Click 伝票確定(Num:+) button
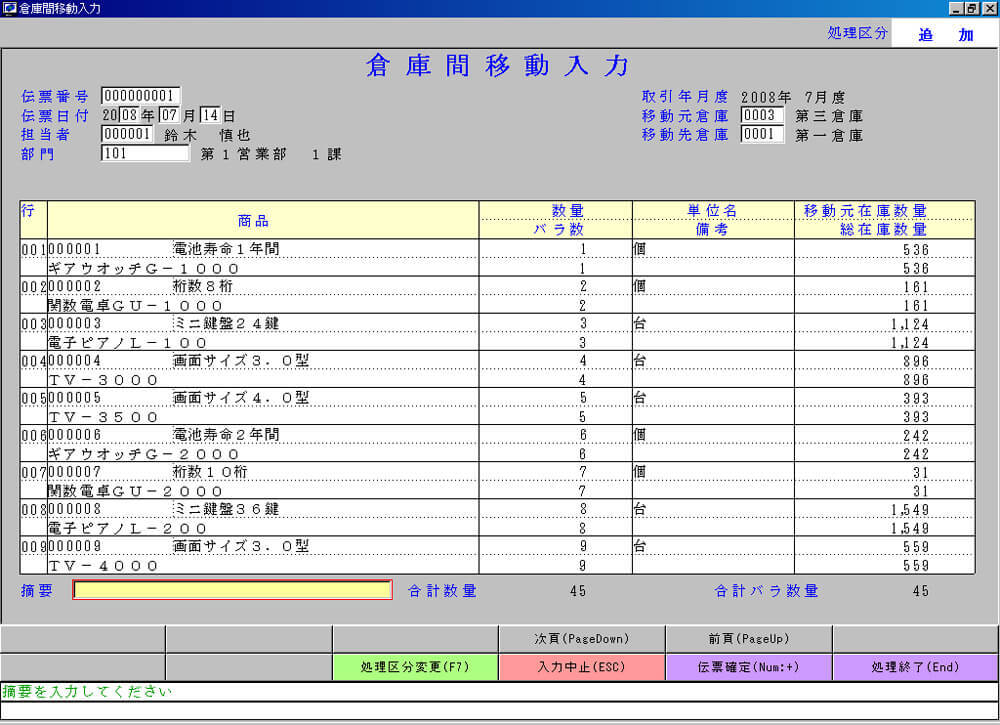Viewport: 1000px width, 725px height. click(x=749, y=667)
